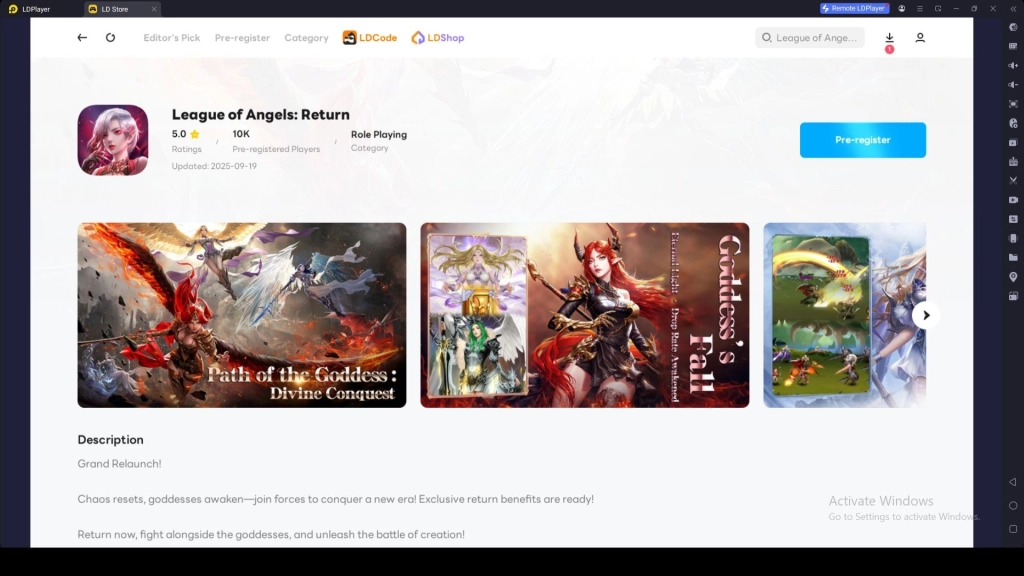Tap the Android home circle in sidebar
Image resolution: width=1024 pixels, height=576 pixels.
(x=1013, y=505)
